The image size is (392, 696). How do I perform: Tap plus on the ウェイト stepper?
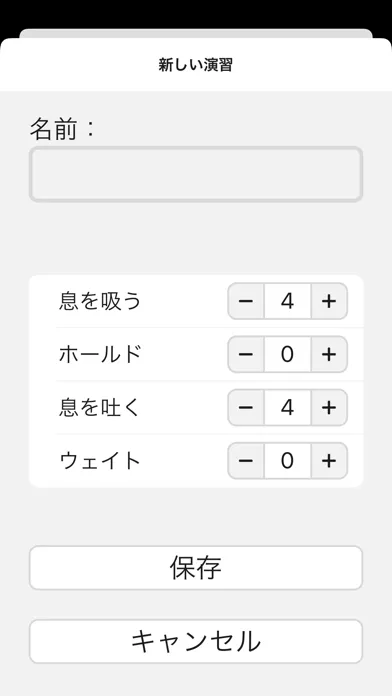[329, 461]
